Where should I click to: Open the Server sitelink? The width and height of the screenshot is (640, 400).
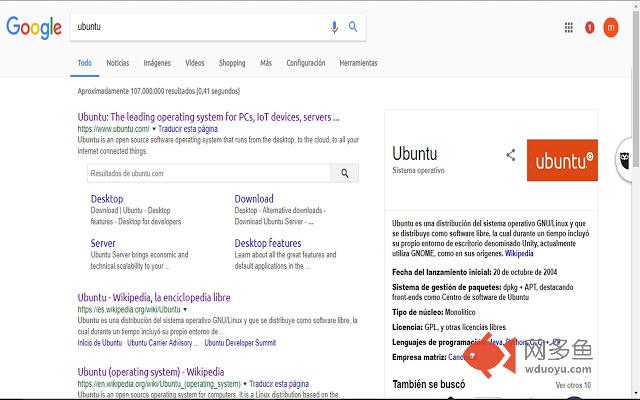103,243
